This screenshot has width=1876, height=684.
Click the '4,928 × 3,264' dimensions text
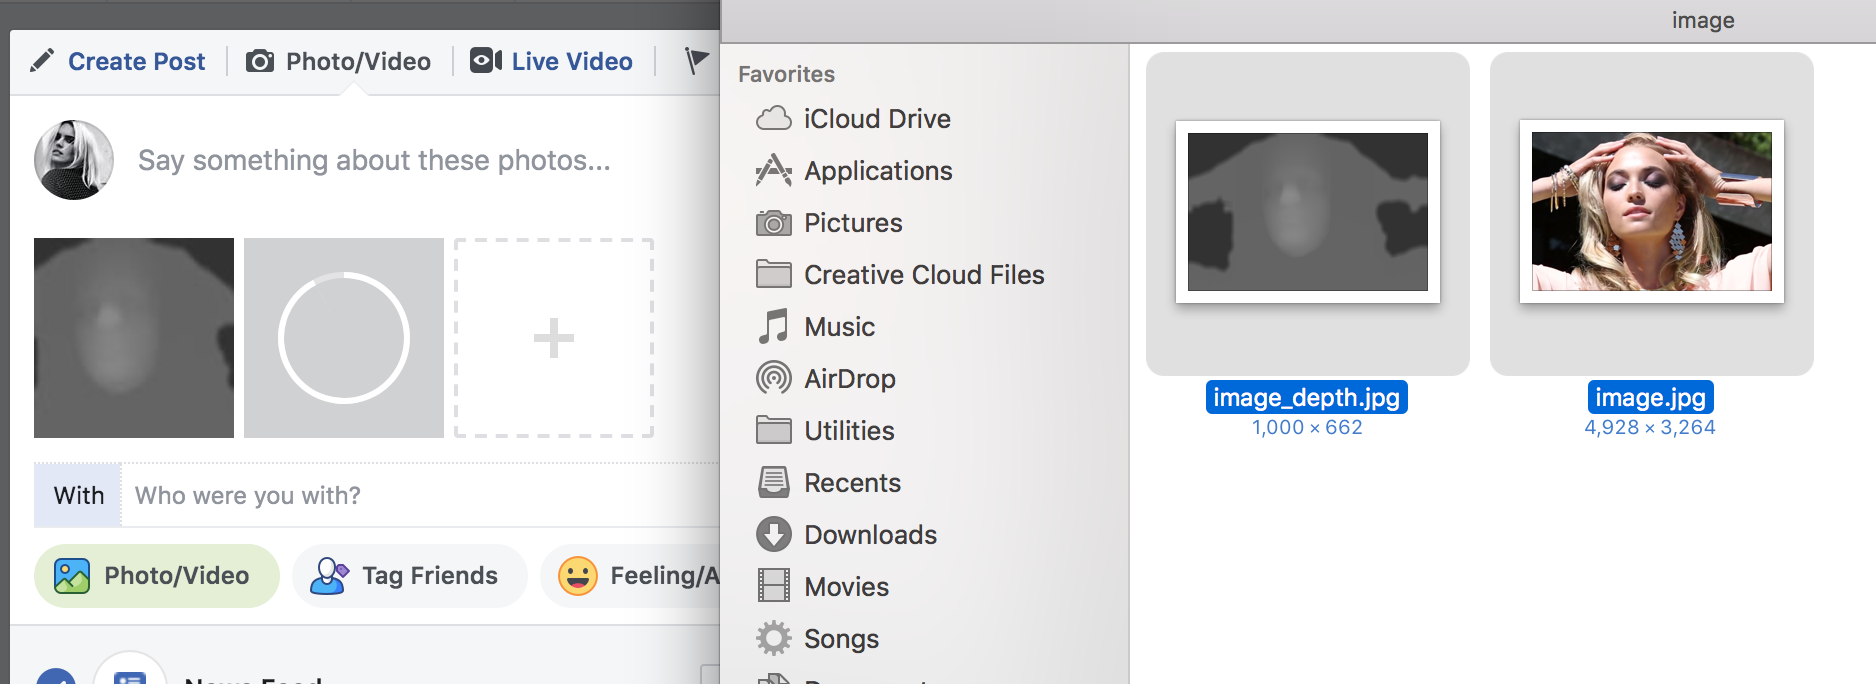point(1650,427)
